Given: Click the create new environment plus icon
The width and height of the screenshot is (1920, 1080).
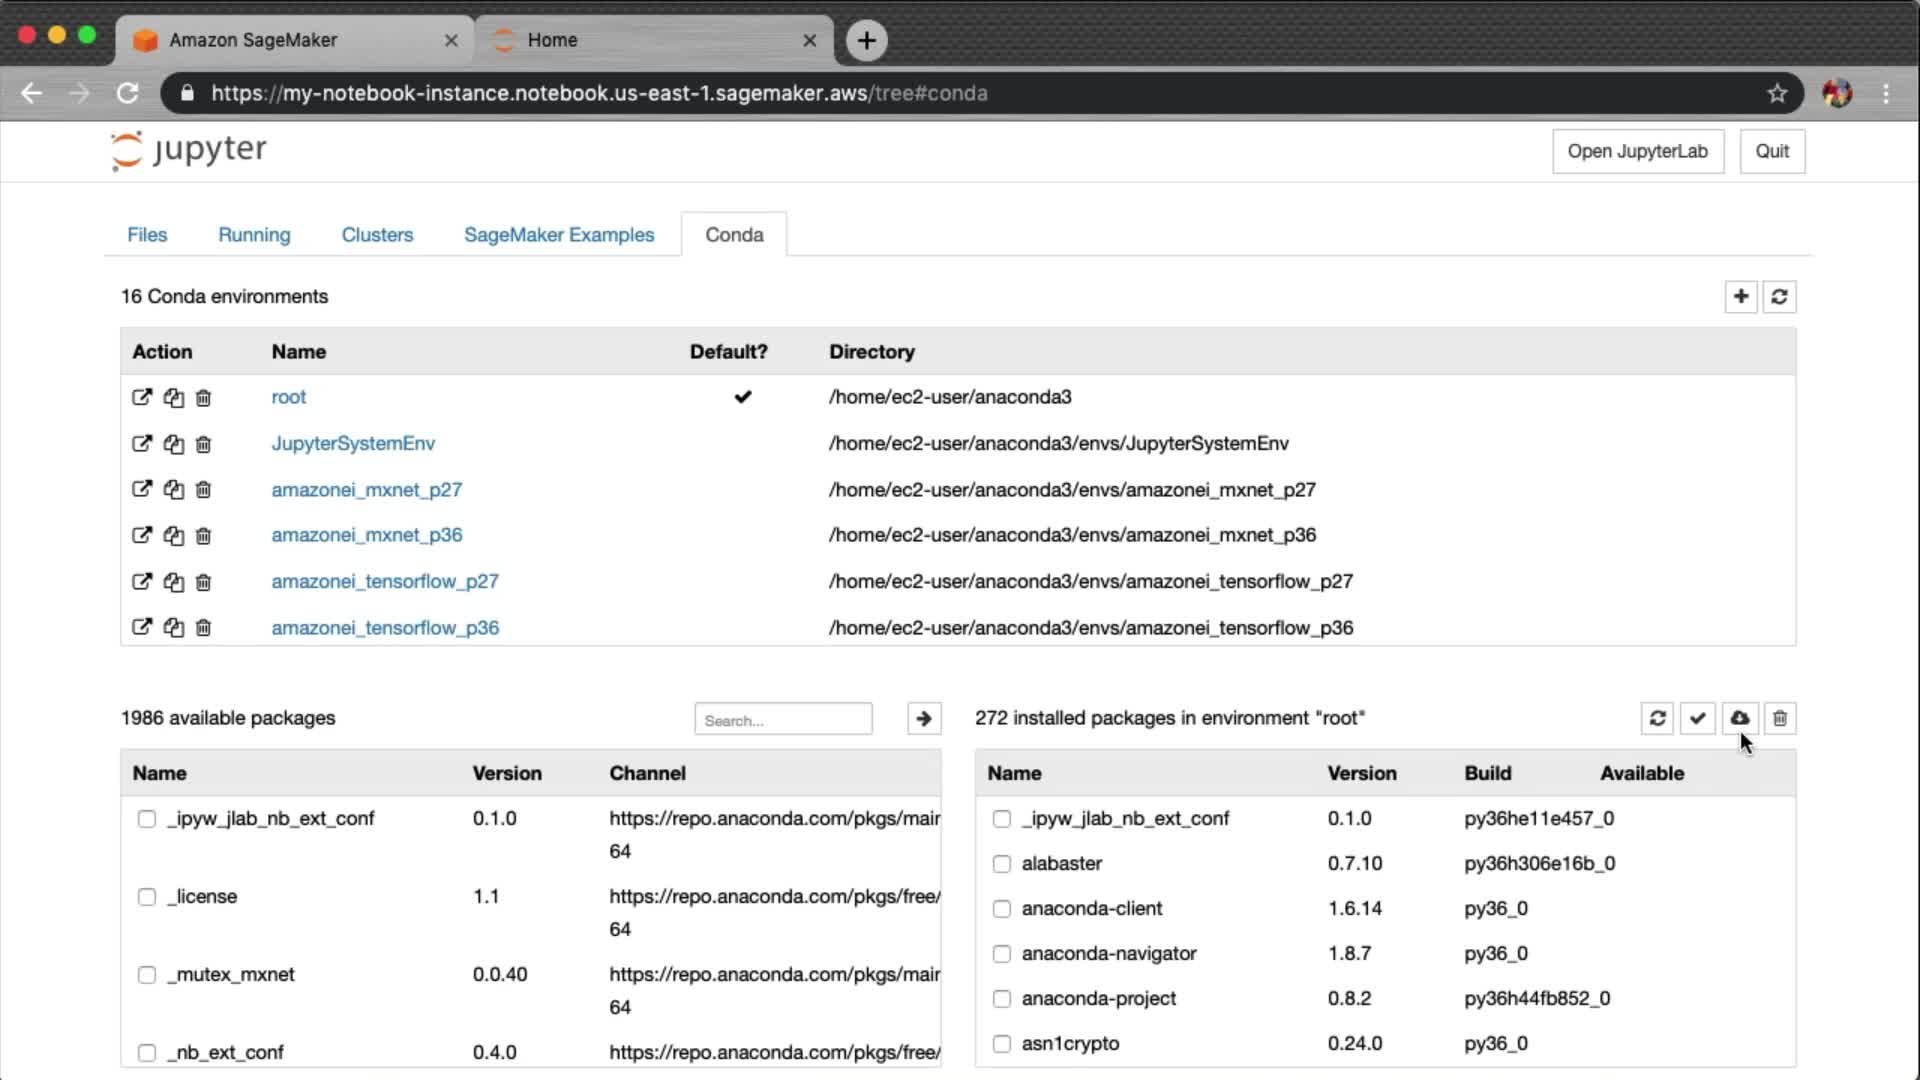Looking at the screenshot, I should 1740,296.
